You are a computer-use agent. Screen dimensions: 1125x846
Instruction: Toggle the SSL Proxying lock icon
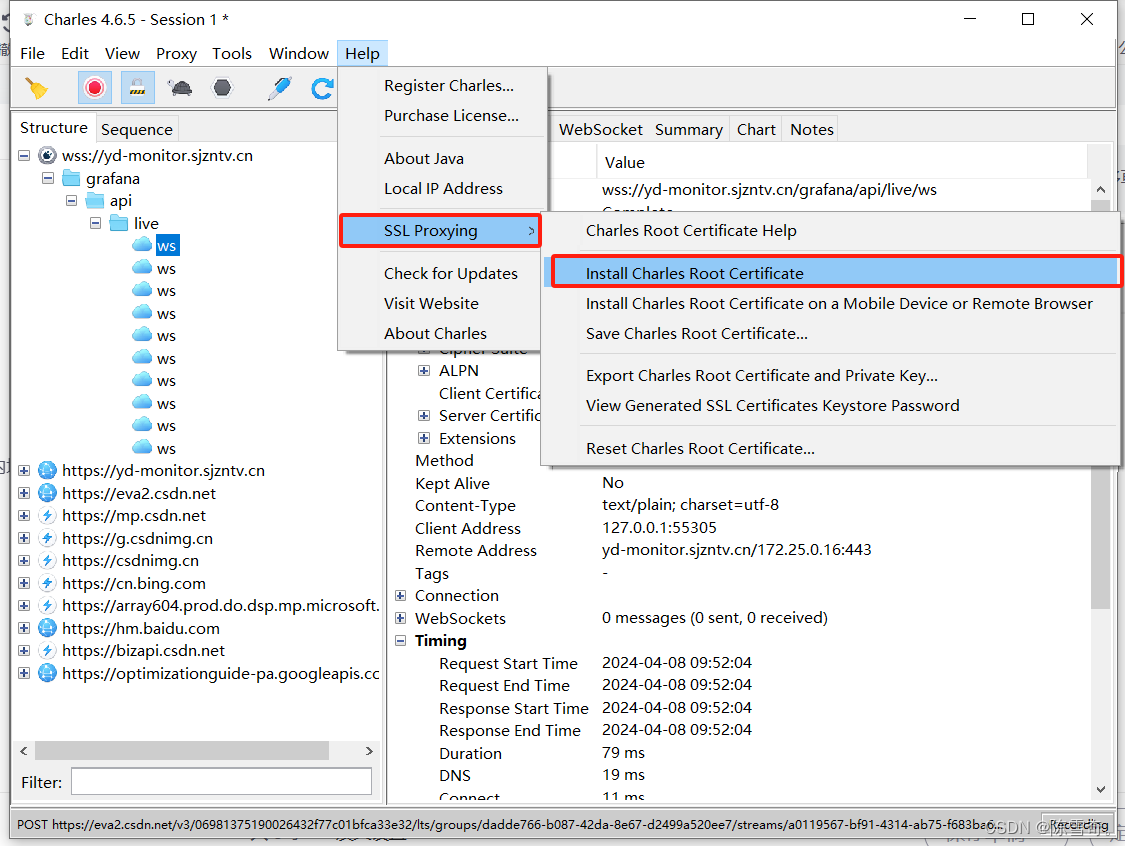(x=137, y=88)
